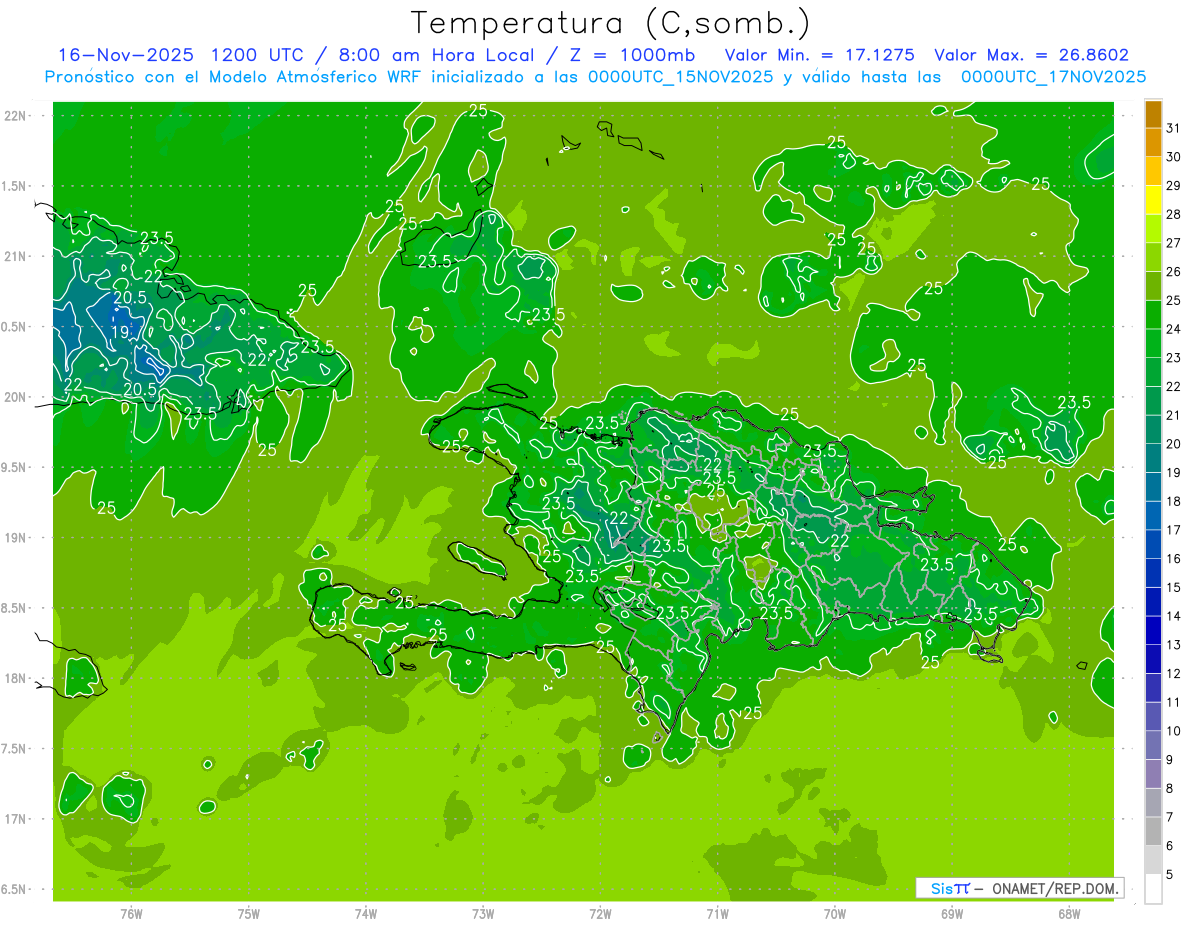The image size is (1200, 927).
Task: Click the title "Temperatura (C,somb.)"
Action: (611, 24)
